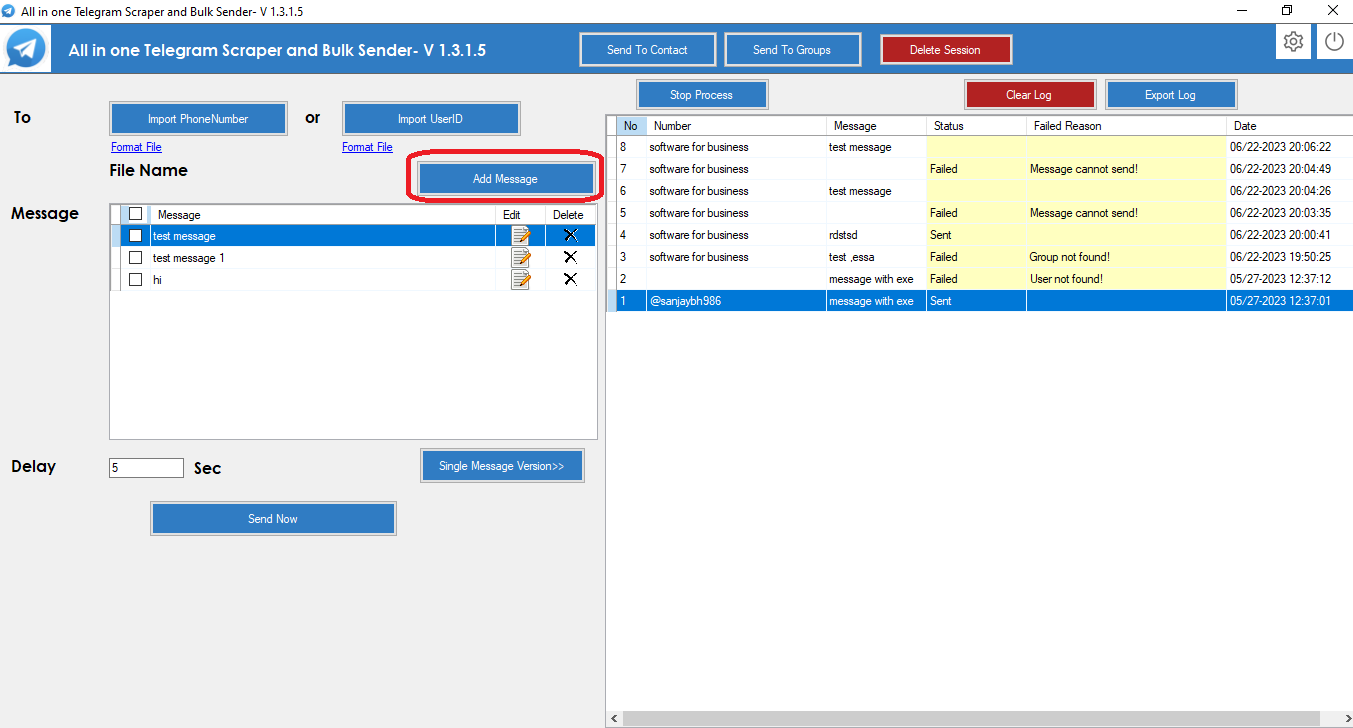Viewport: 1353px width, 728px height.
Task: Click the red Delete Session button
Action: (x=945, y=48)
